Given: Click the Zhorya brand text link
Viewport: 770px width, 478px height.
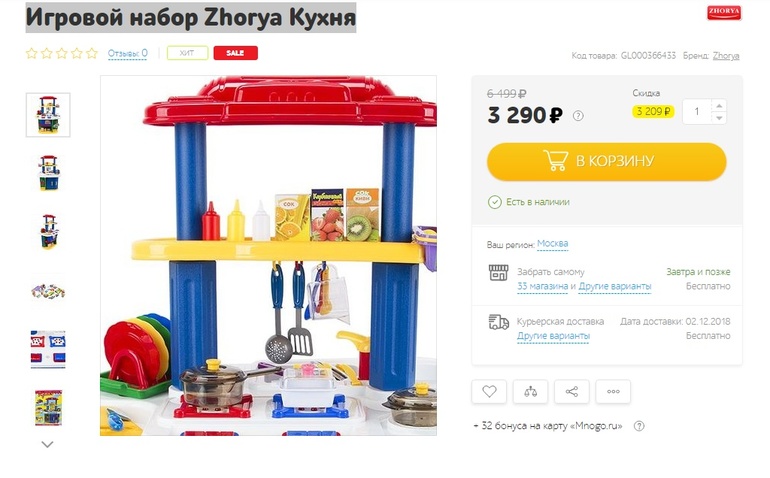Looking at the screenshot, I should pyautogui.click(x=726, y=56).
